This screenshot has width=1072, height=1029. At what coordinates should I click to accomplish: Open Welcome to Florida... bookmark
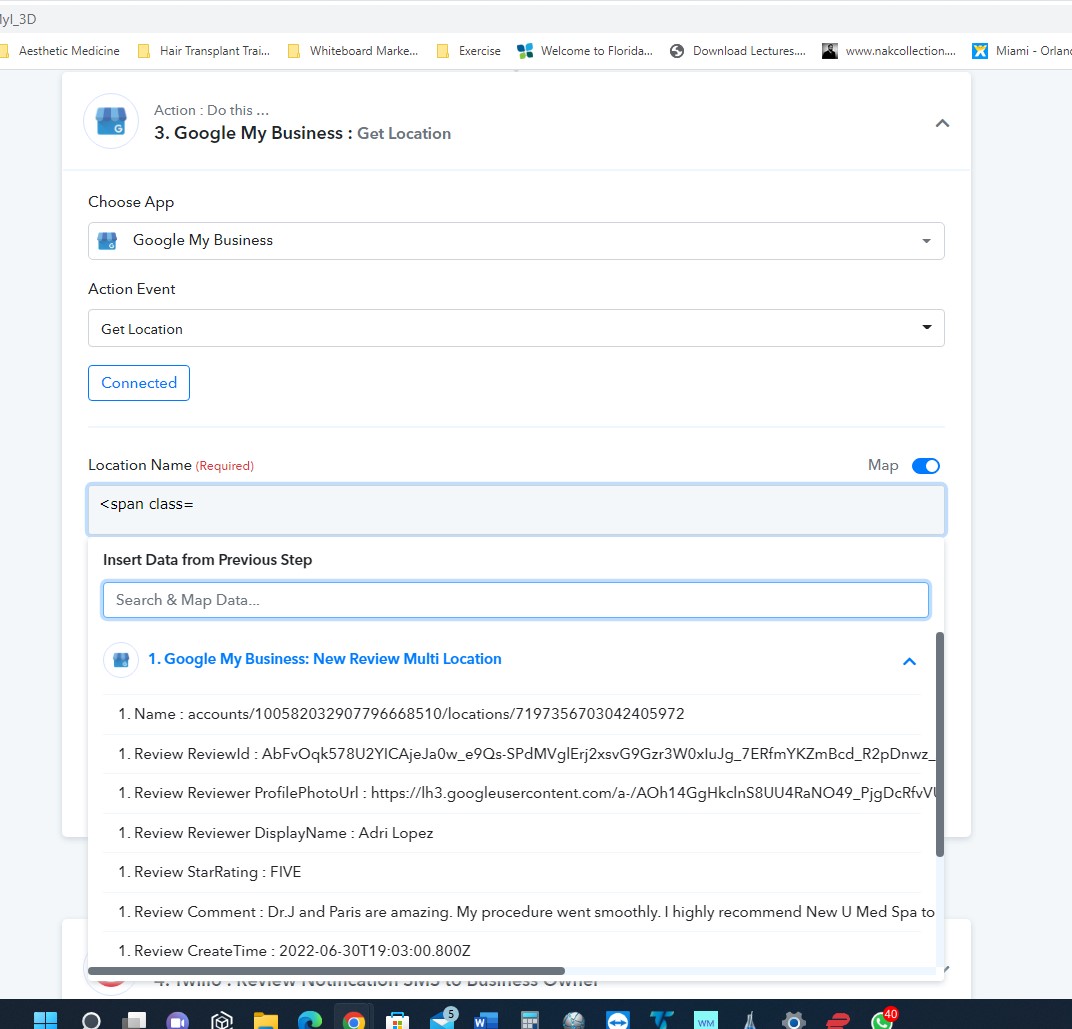click(585, 51)
